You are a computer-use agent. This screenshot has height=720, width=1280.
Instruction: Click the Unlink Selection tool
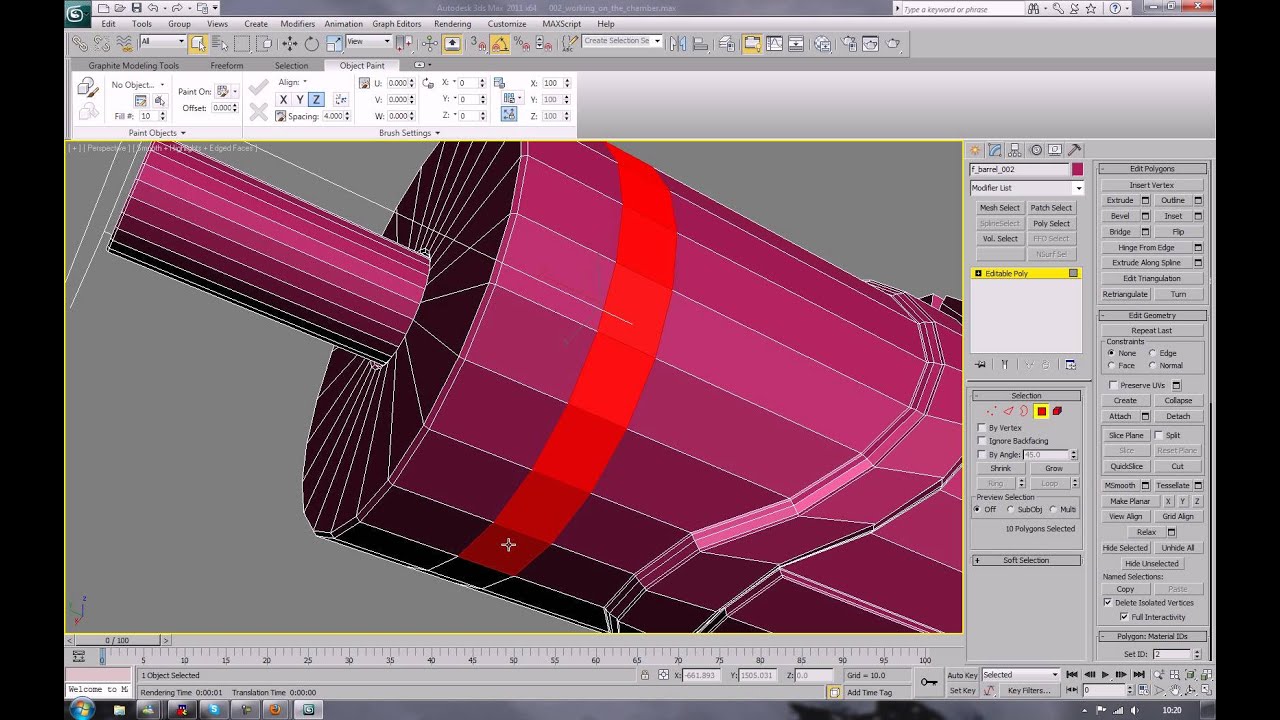click(102, 43)
